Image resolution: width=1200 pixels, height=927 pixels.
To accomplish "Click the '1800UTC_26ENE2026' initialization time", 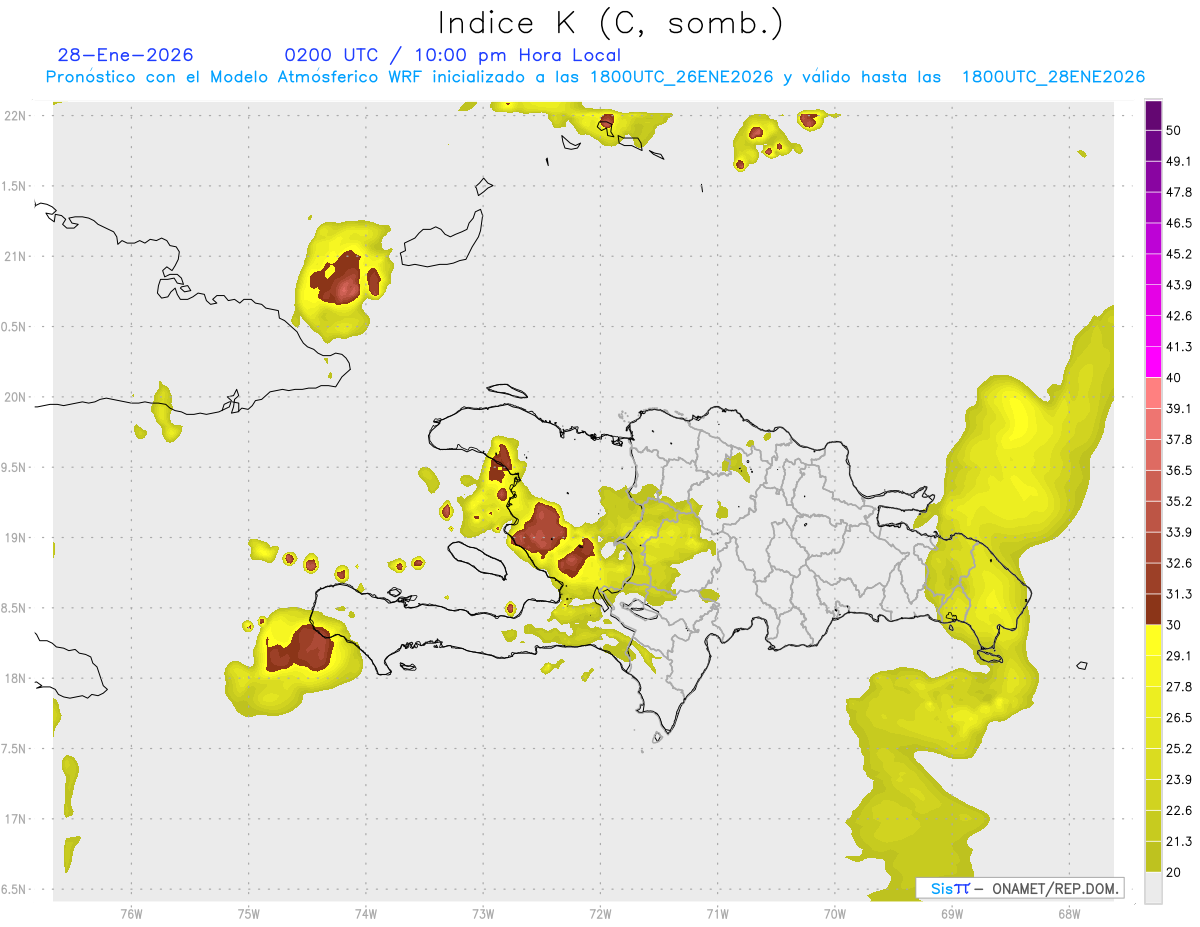I will pos(682,77).
